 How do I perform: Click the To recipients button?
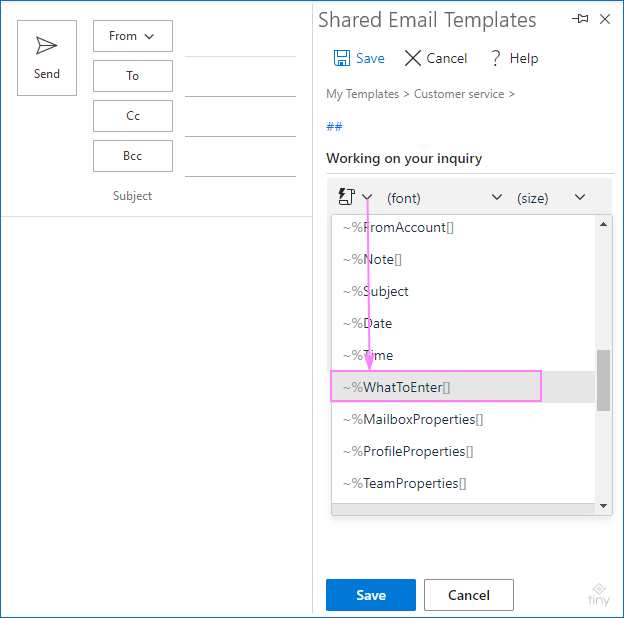coord(133,76)
